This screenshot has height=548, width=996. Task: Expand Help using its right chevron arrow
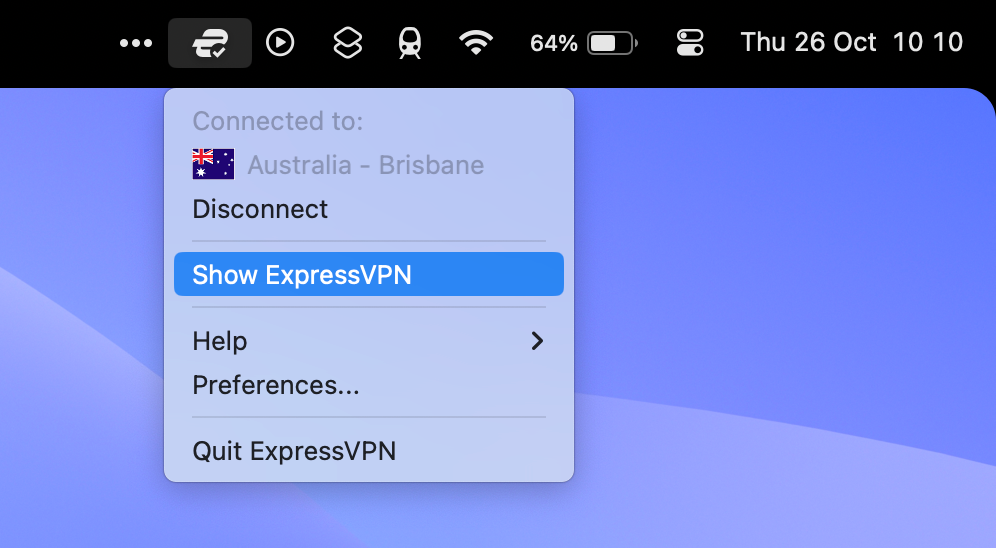click(538, 341)
